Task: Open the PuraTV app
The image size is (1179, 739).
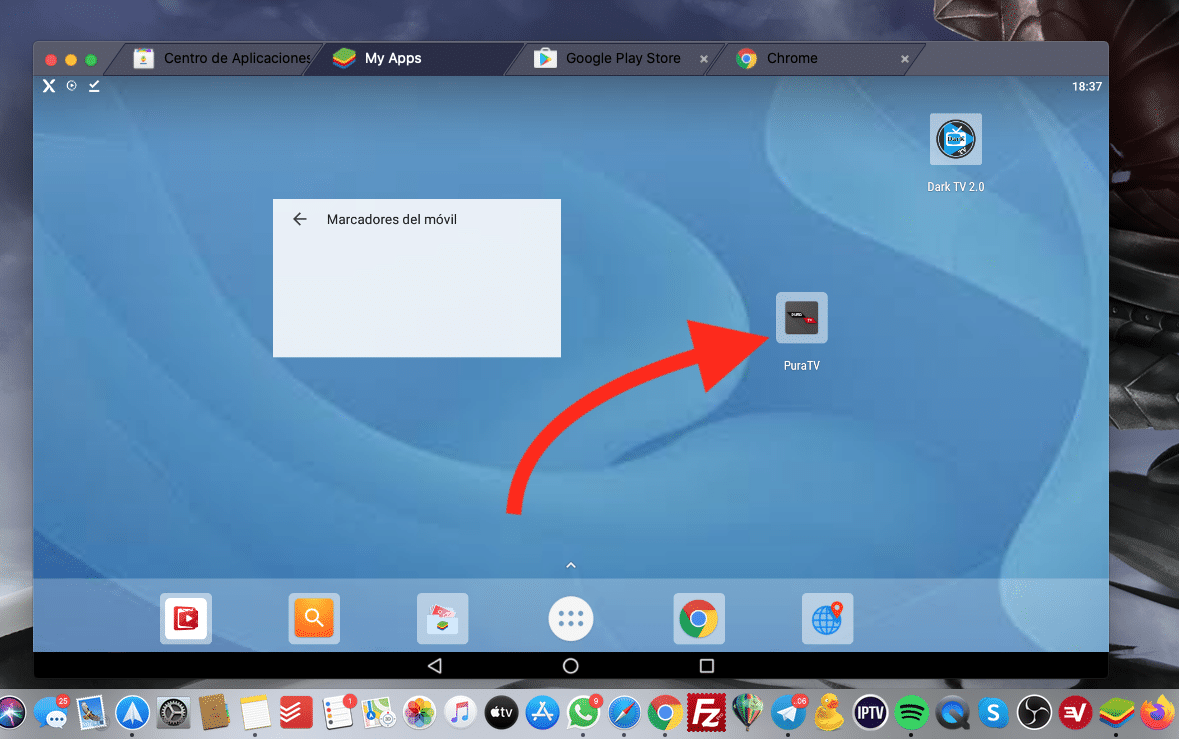Action: coord(801,317)
